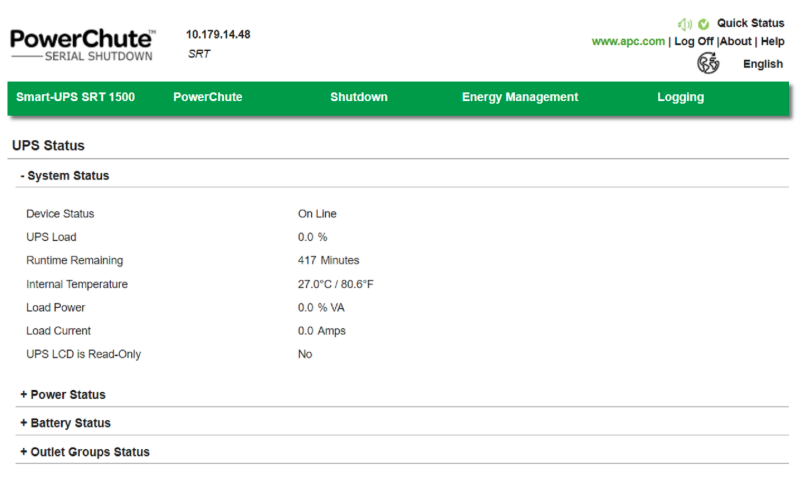Viewport: 802px width, 486px height.
Task: Click the Internal Temperature label
Action: point(77,284)
